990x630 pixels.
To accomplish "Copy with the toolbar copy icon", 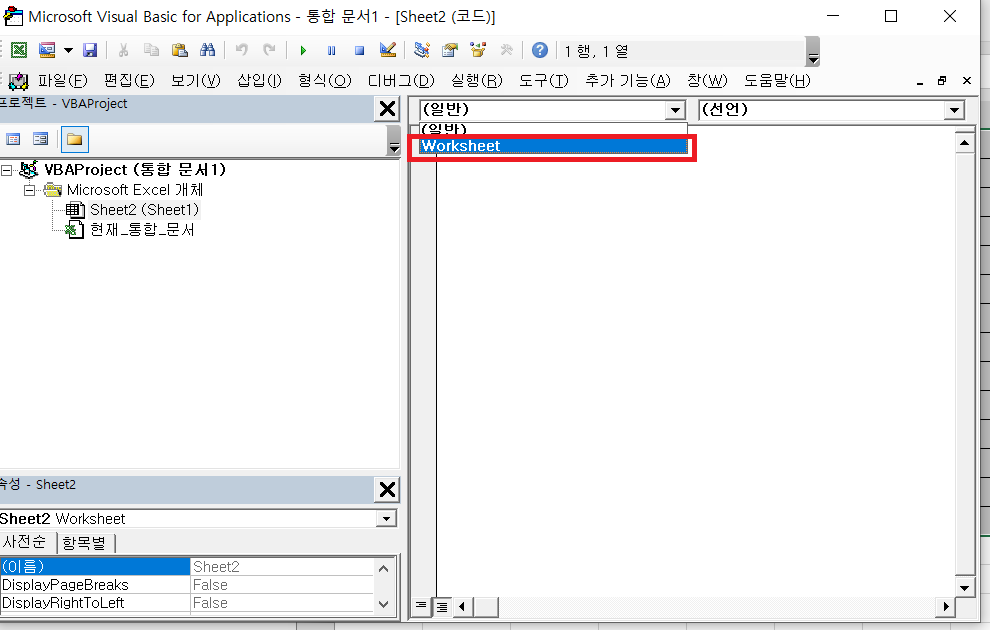I will click(152, 50).
